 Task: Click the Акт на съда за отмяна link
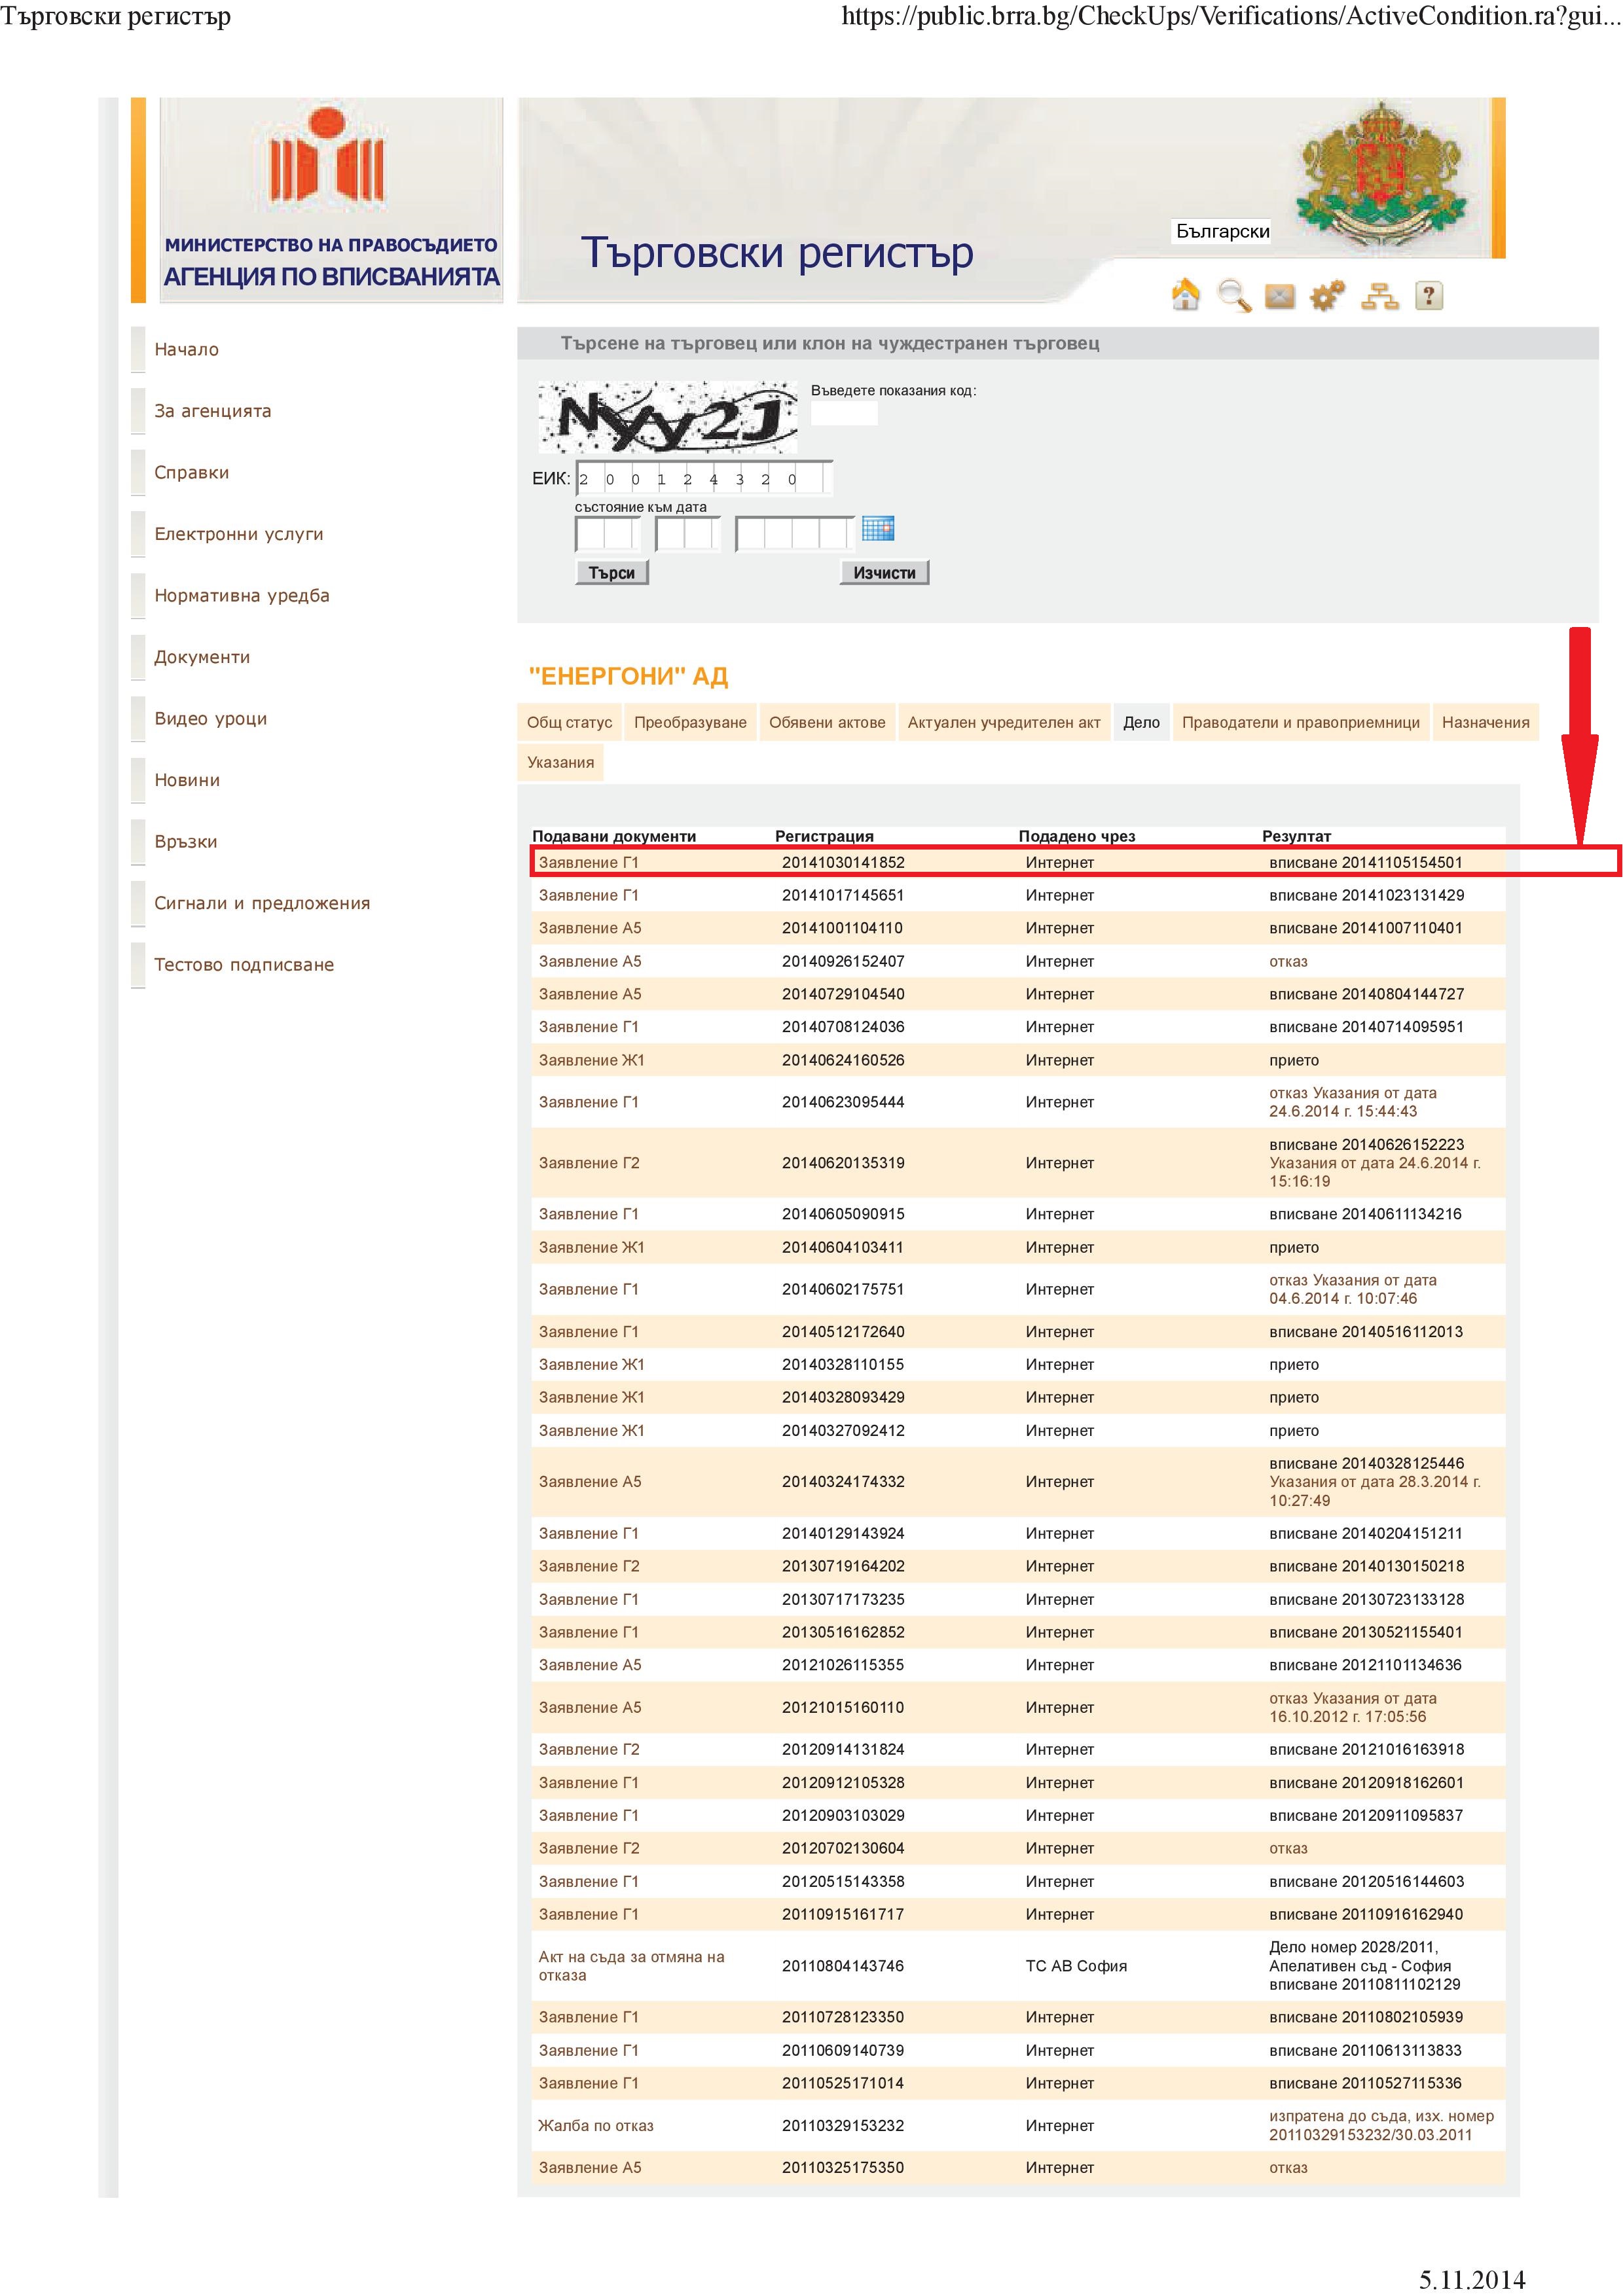coord(631,1965)
